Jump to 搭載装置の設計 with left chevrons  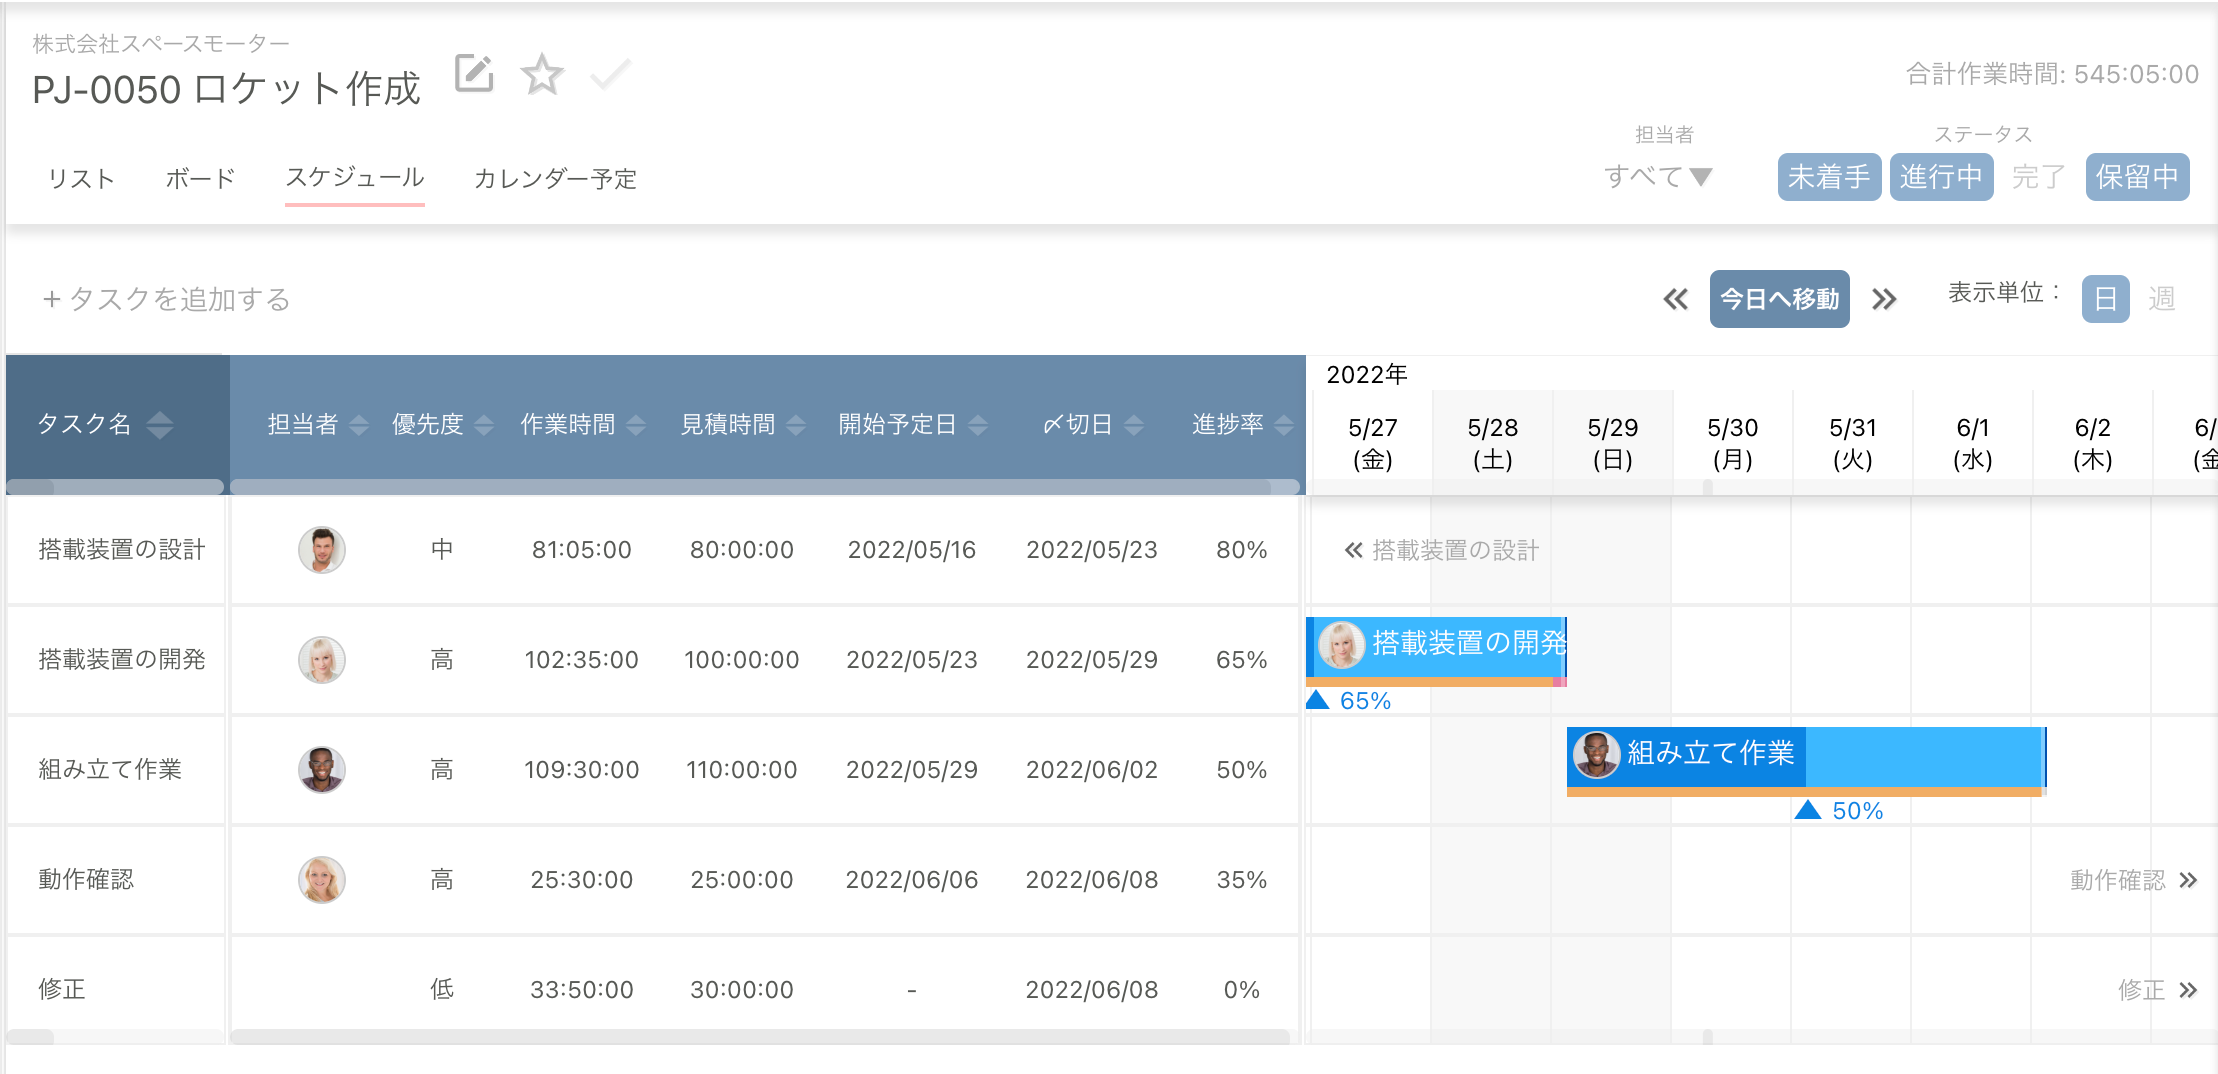[1354, 550]
